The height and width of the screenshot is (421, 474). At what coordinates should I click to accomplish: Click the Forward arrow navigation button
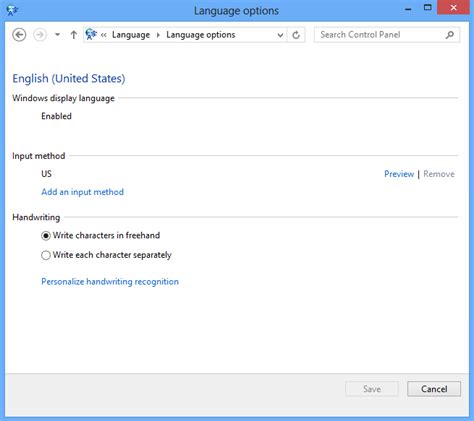[40, 35]
